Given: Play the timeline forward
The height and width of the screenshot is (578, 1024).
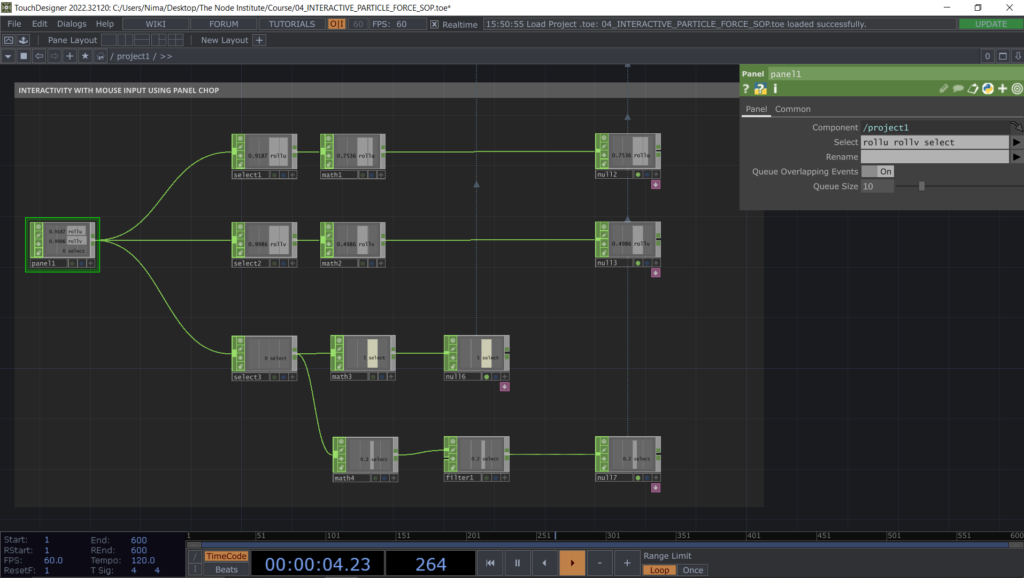Looking at the screenshot, I should pos(572,563).
